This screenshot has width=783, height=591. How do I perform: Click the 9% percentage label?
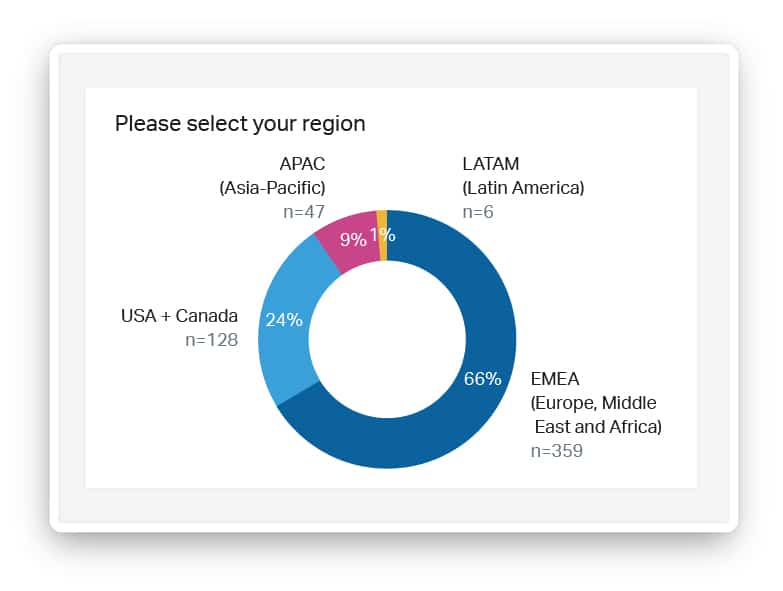point(354,240)
